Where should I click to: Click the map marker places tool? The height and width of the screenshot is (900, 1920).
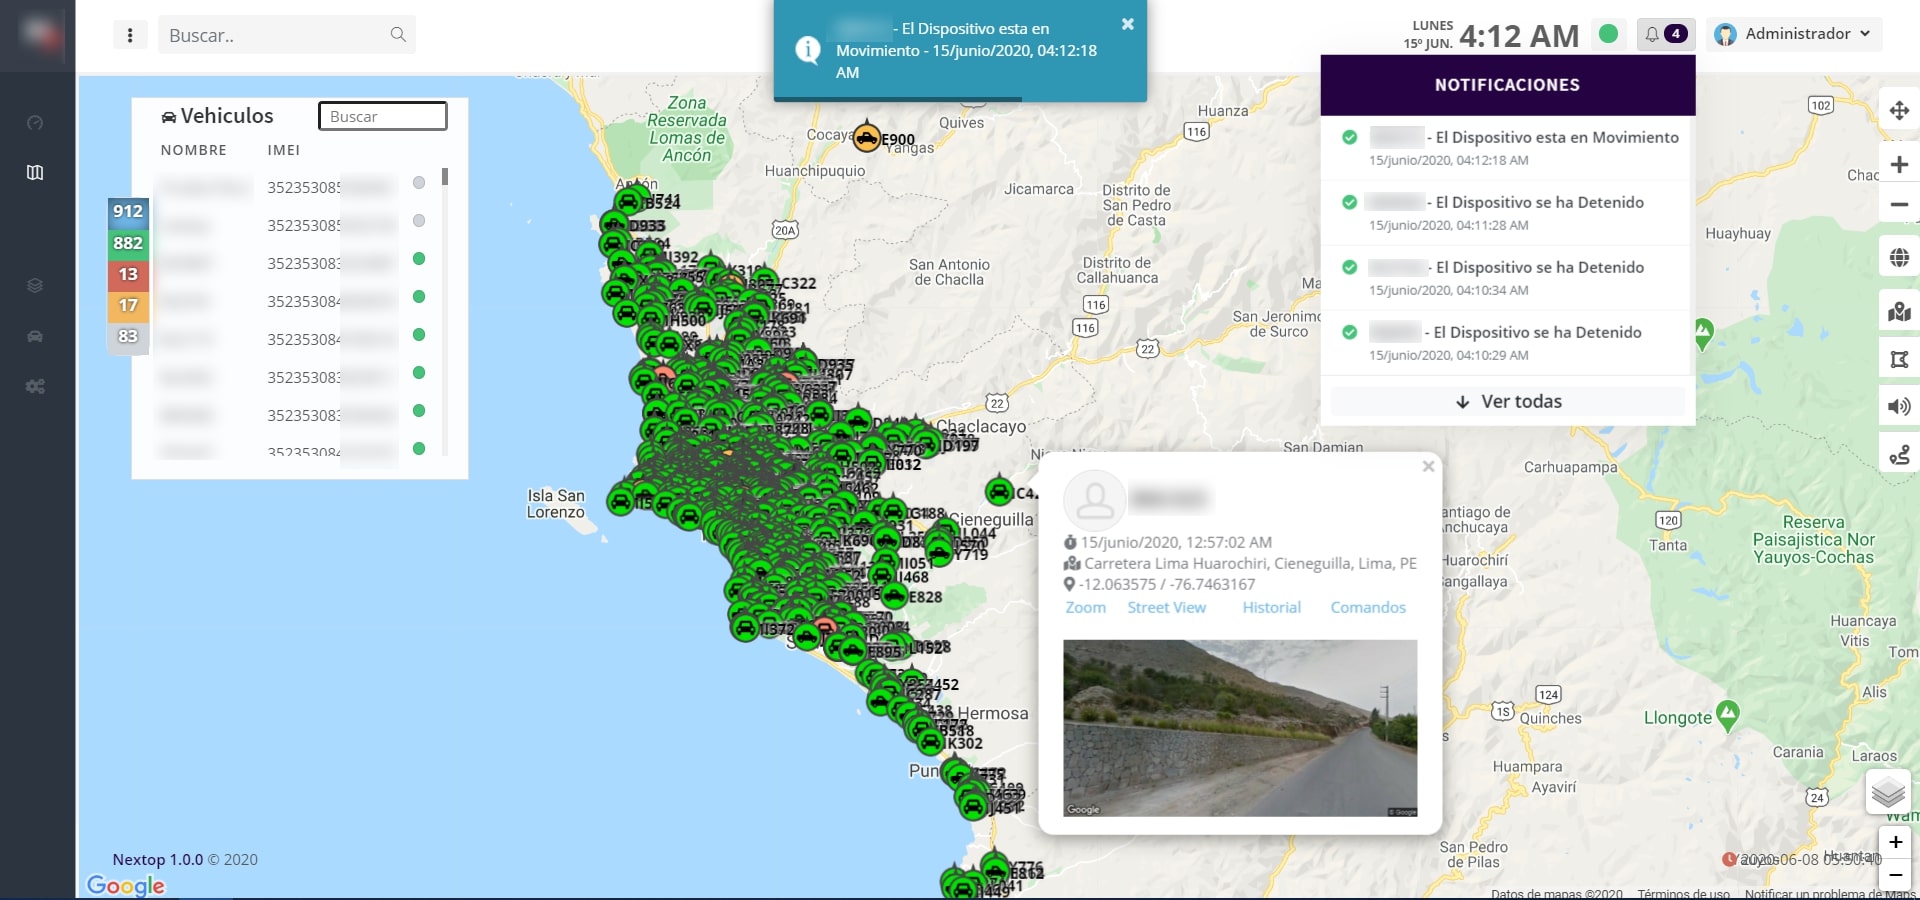pyautogui.click(x=1899, y=312)
